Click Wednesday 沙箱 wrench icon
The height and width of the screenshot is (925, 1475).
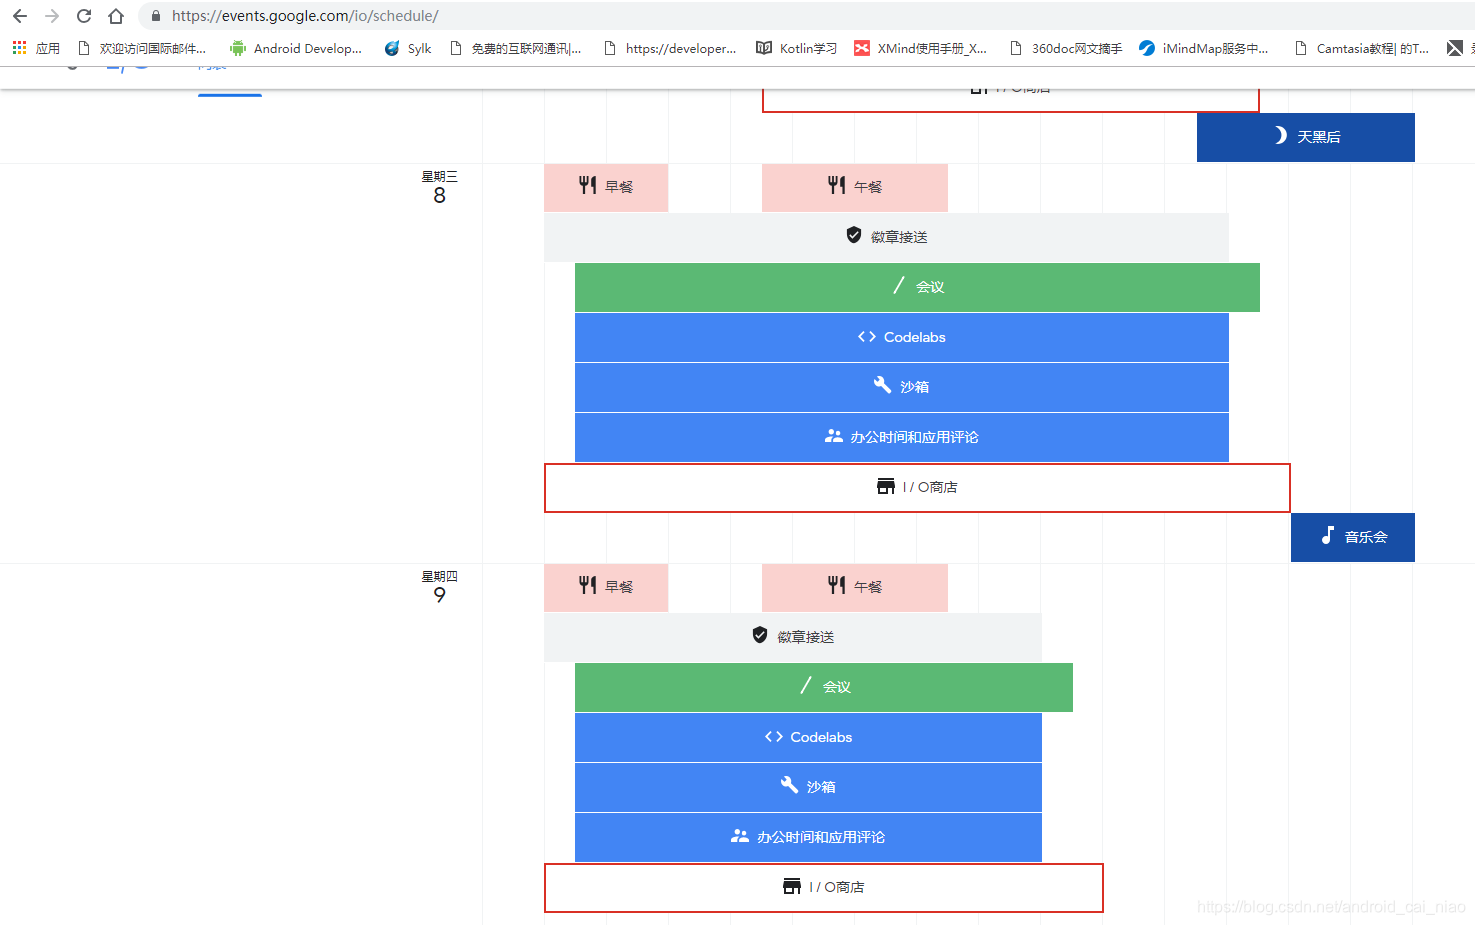click(x=883, y=385)
